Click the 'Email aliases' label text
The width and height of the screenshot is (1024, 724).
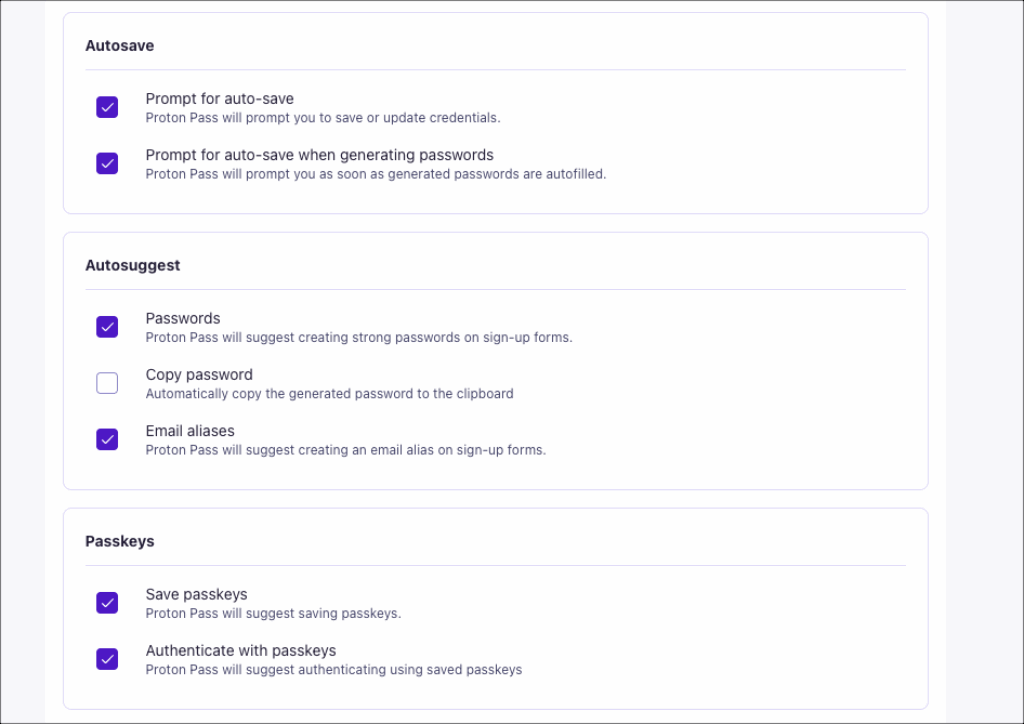[x=190, y=431]
